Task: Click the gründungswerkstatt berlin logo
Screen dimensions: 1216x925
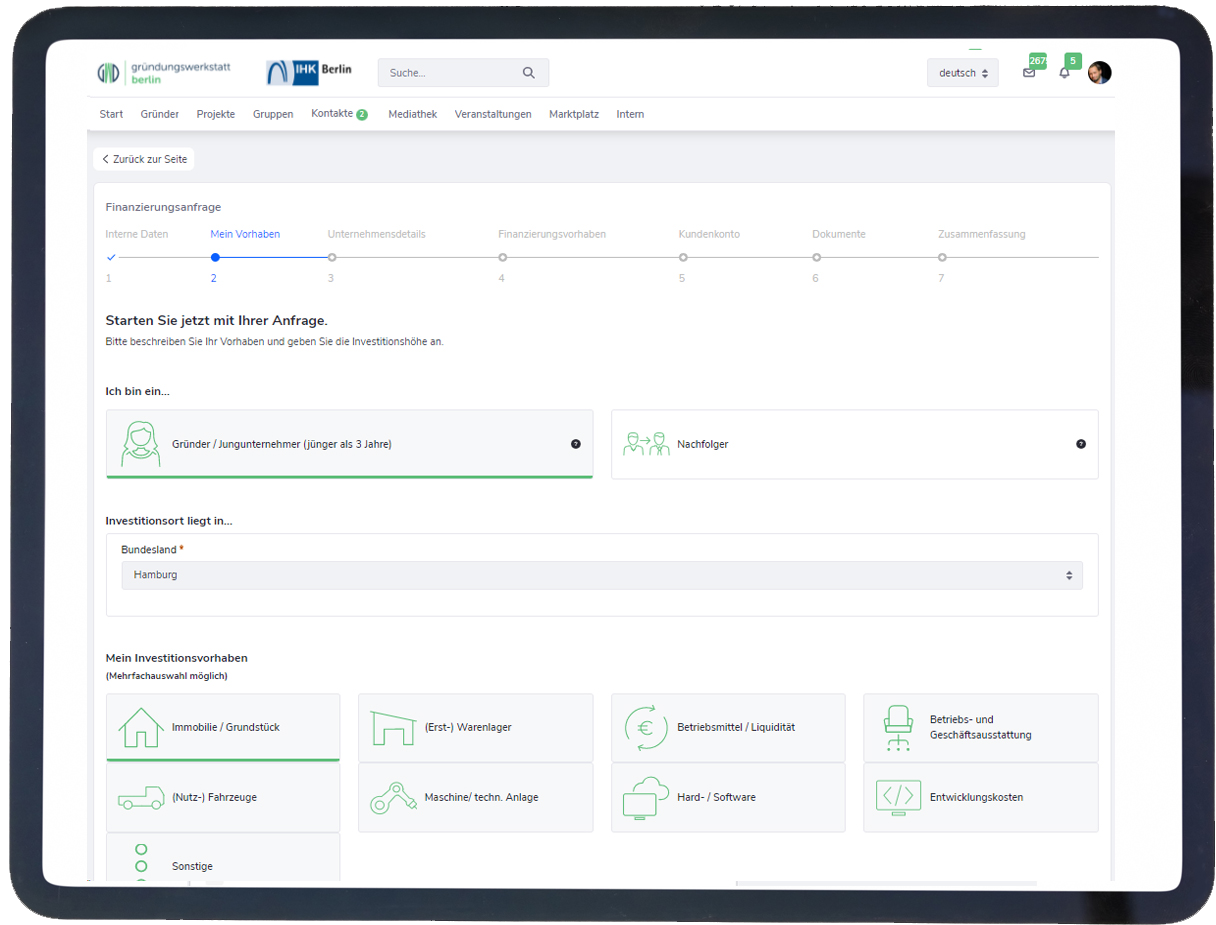Action: (x=164, y=73)
